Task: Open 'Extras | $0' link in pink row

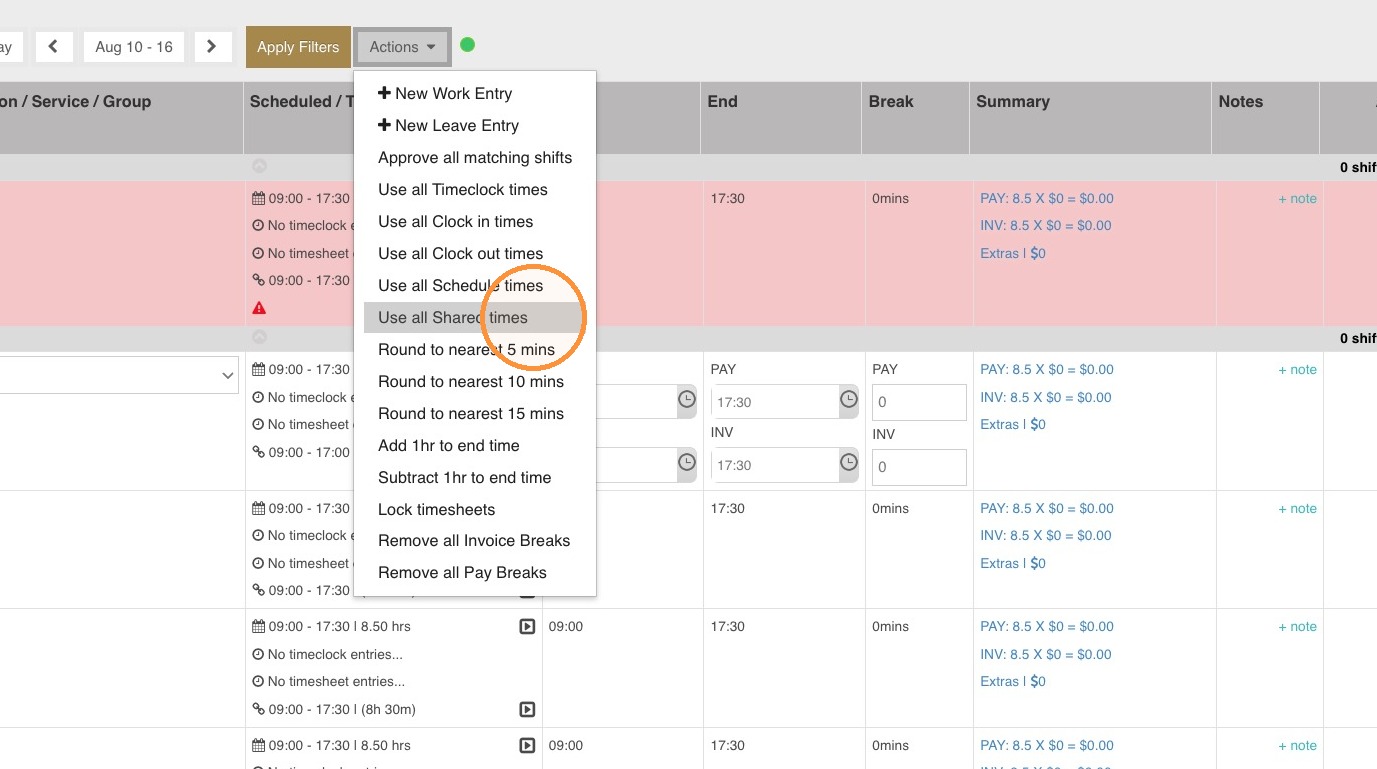Action: point(1013,254)
